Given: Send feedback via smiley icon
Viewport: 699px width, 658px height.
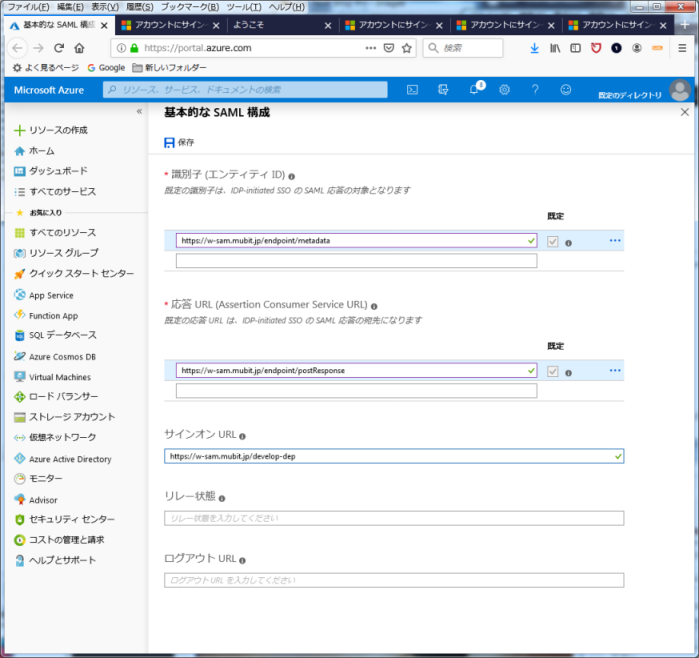Looking at the screenshot, I should coord(566,90).
